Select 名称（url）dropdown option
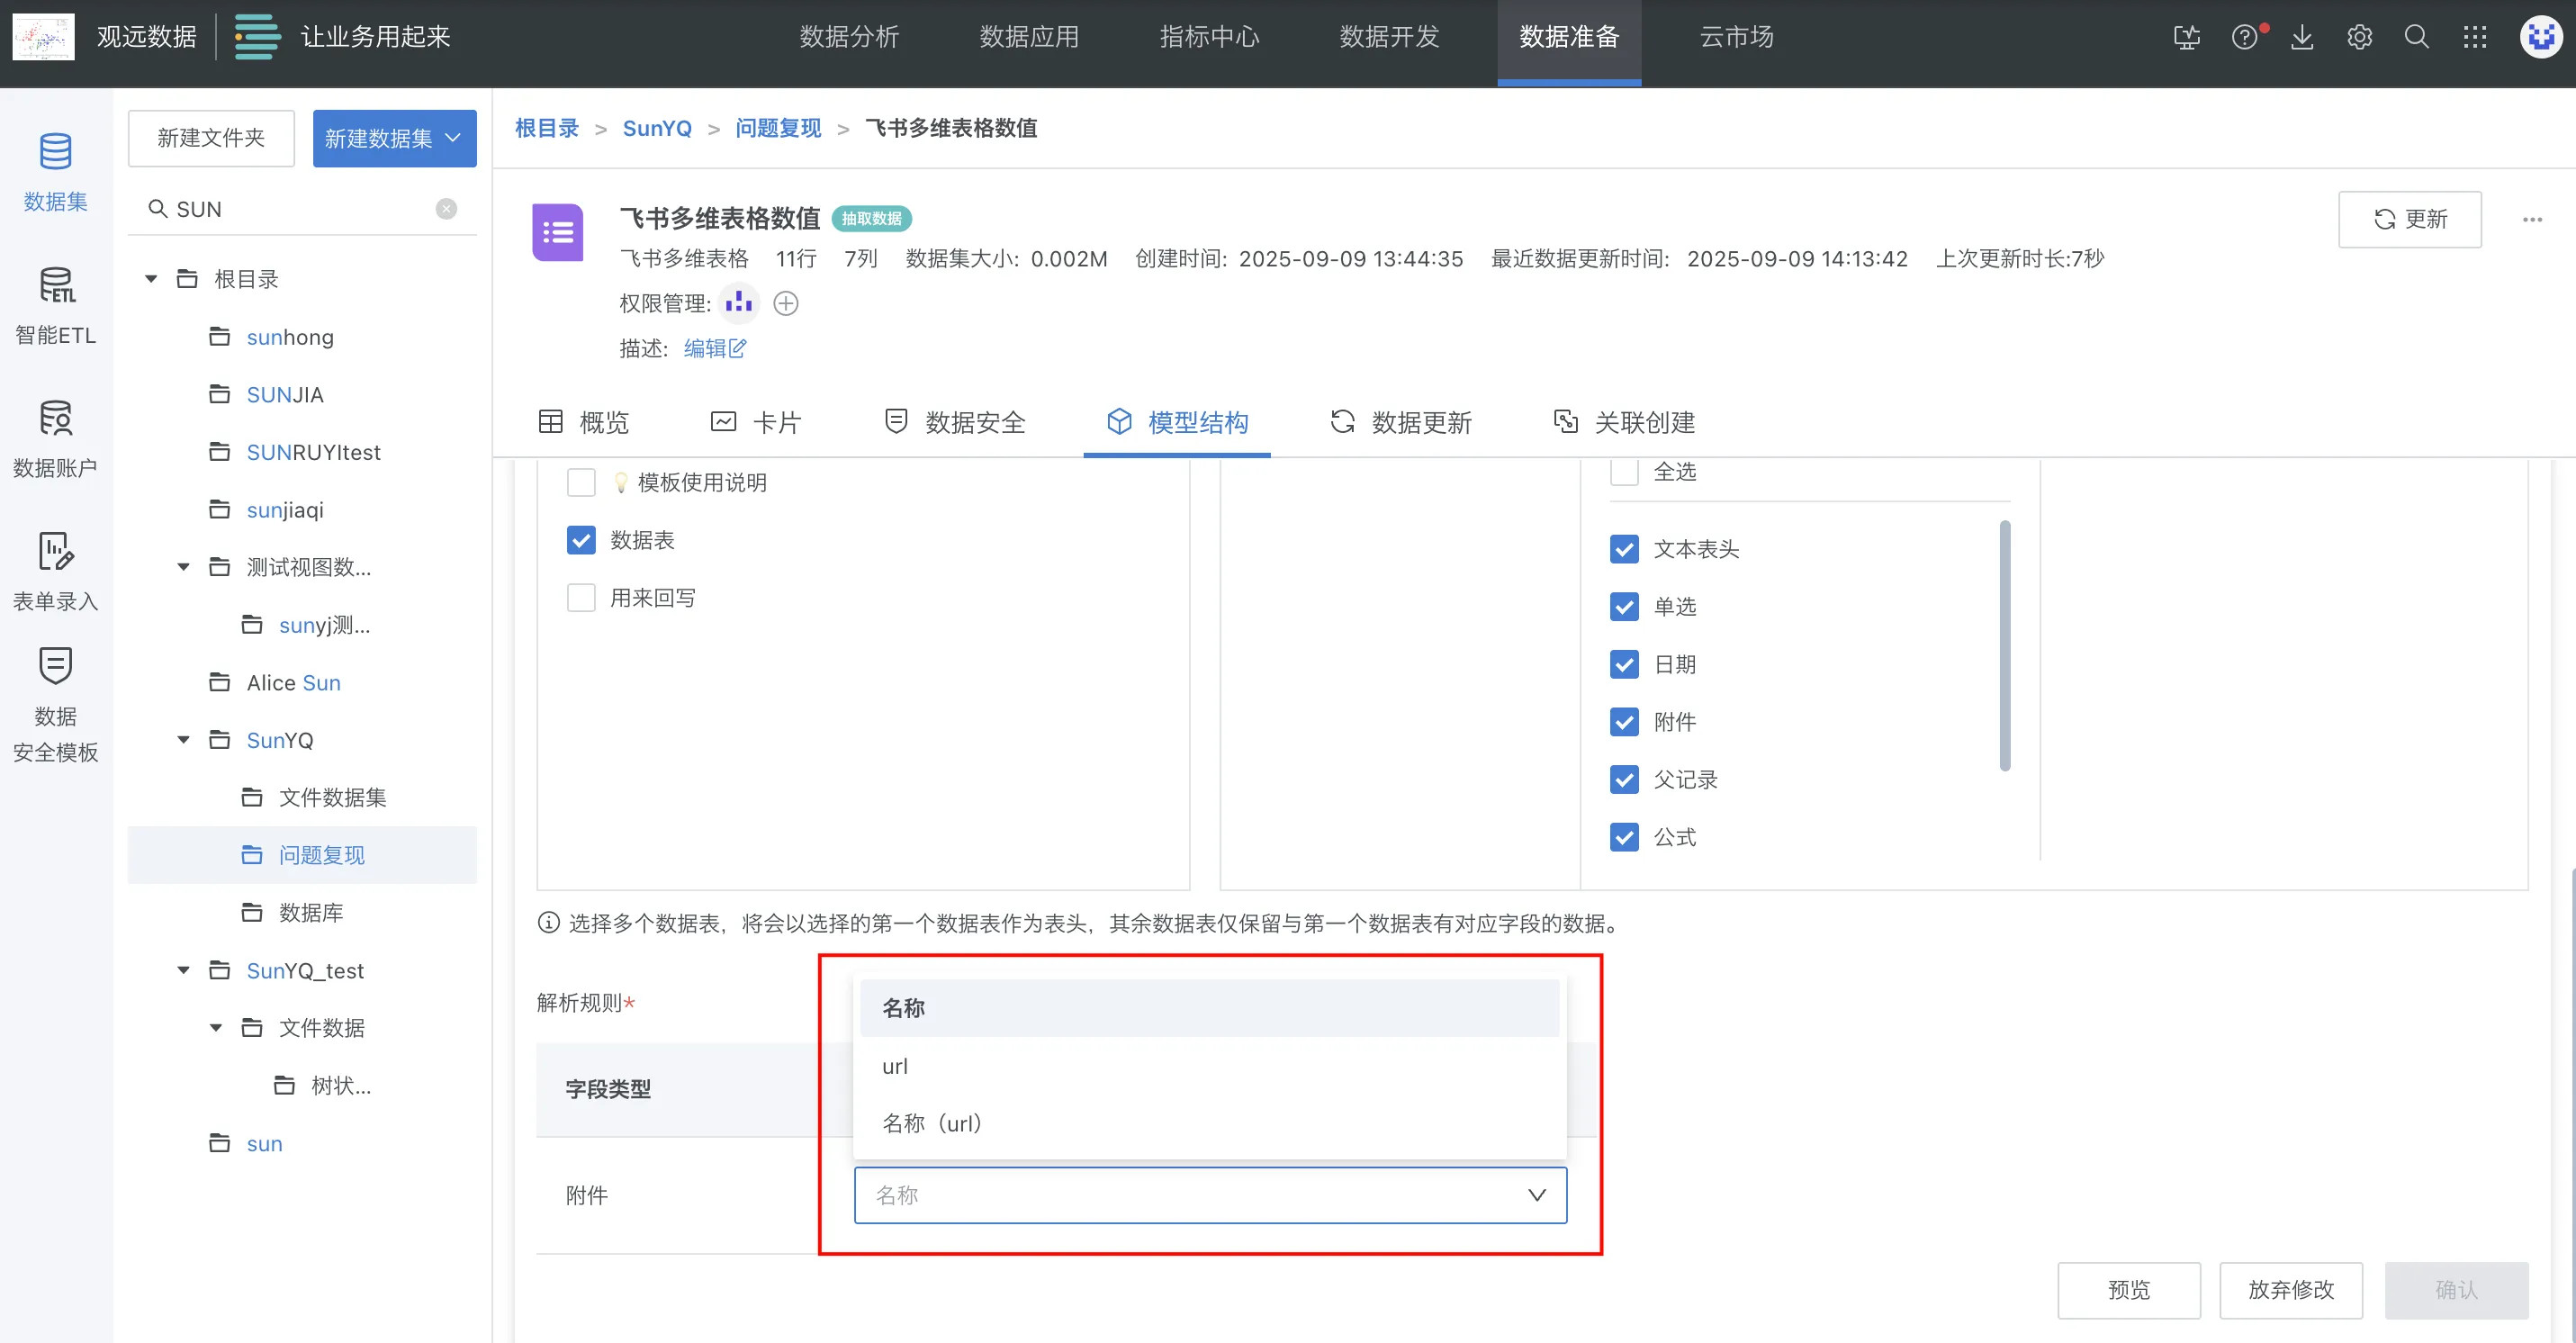 (x=932, y=1123)
